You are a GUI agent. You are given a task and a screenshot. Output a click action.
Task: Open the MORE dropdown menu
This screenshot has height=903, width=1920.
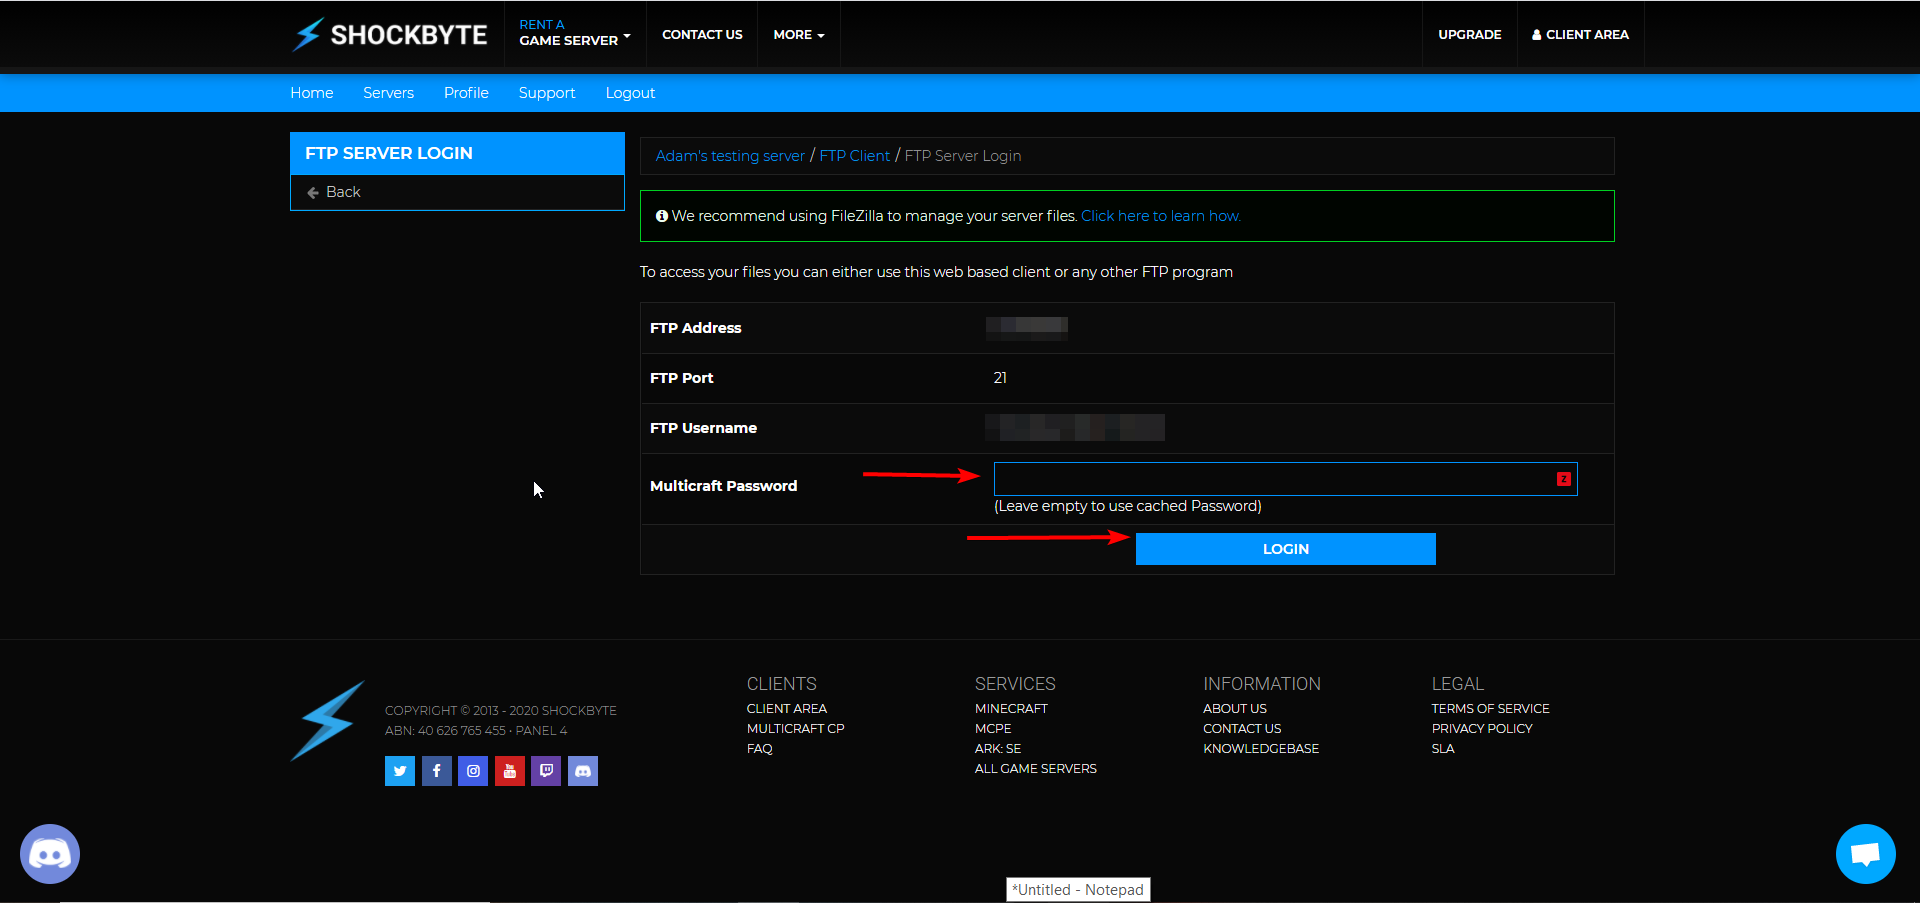tap(797, 34)
